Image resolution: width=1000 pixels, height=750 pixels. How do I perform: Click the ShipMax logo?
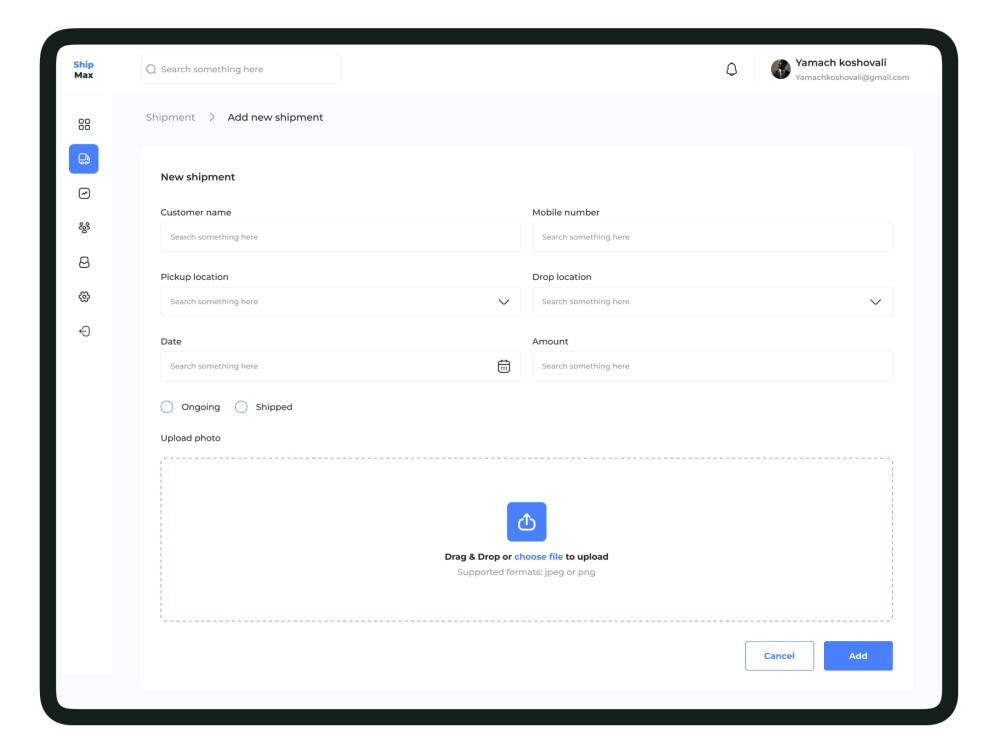click(84, 70)
